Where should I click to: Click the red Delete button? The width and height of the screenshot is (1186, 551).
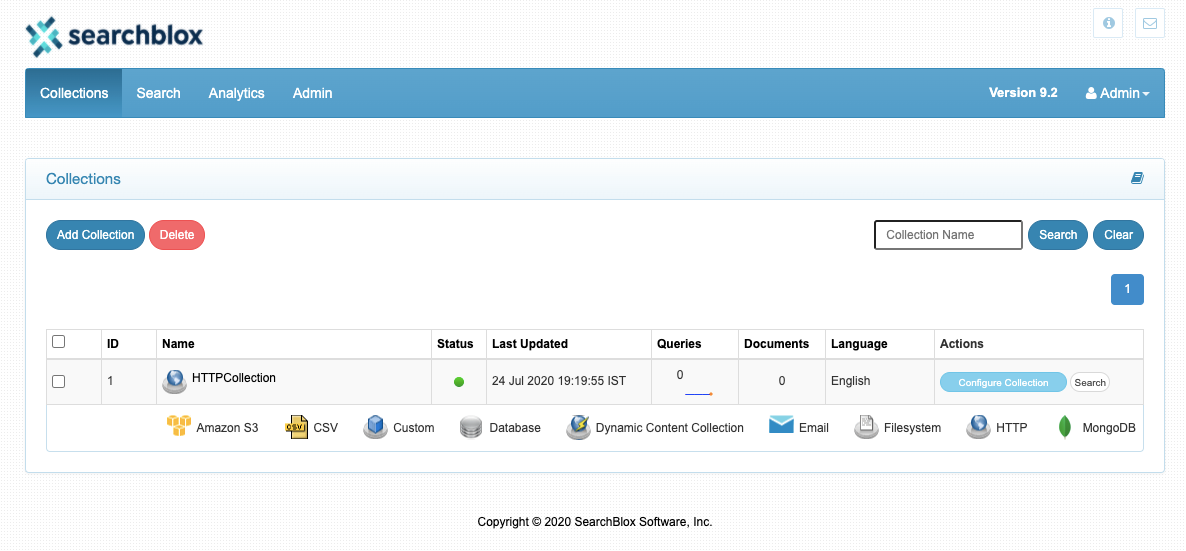click(x=177, y=235)
